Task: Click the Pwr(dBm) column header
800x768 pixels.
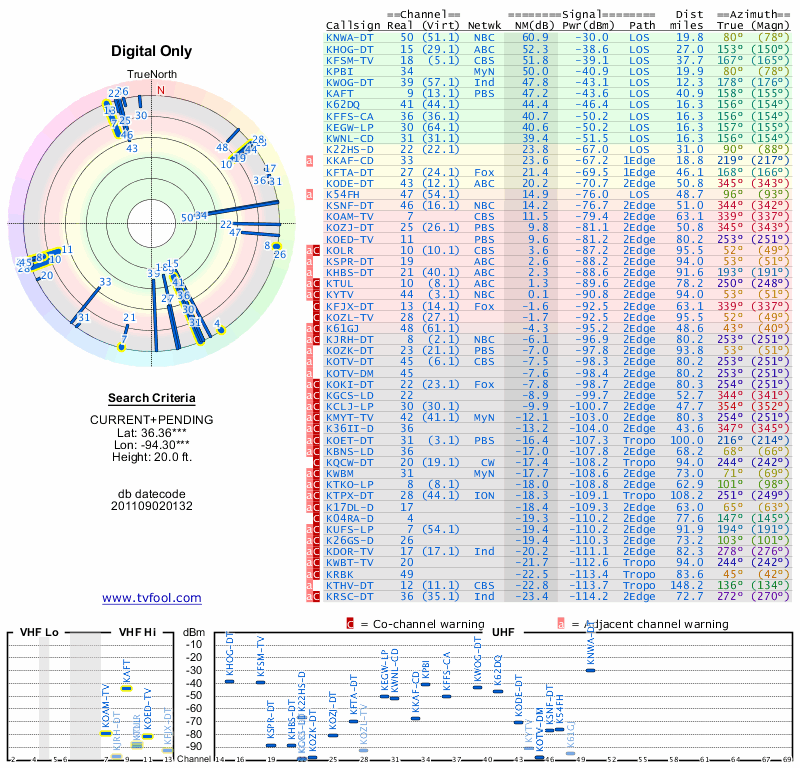Action: 588,26
